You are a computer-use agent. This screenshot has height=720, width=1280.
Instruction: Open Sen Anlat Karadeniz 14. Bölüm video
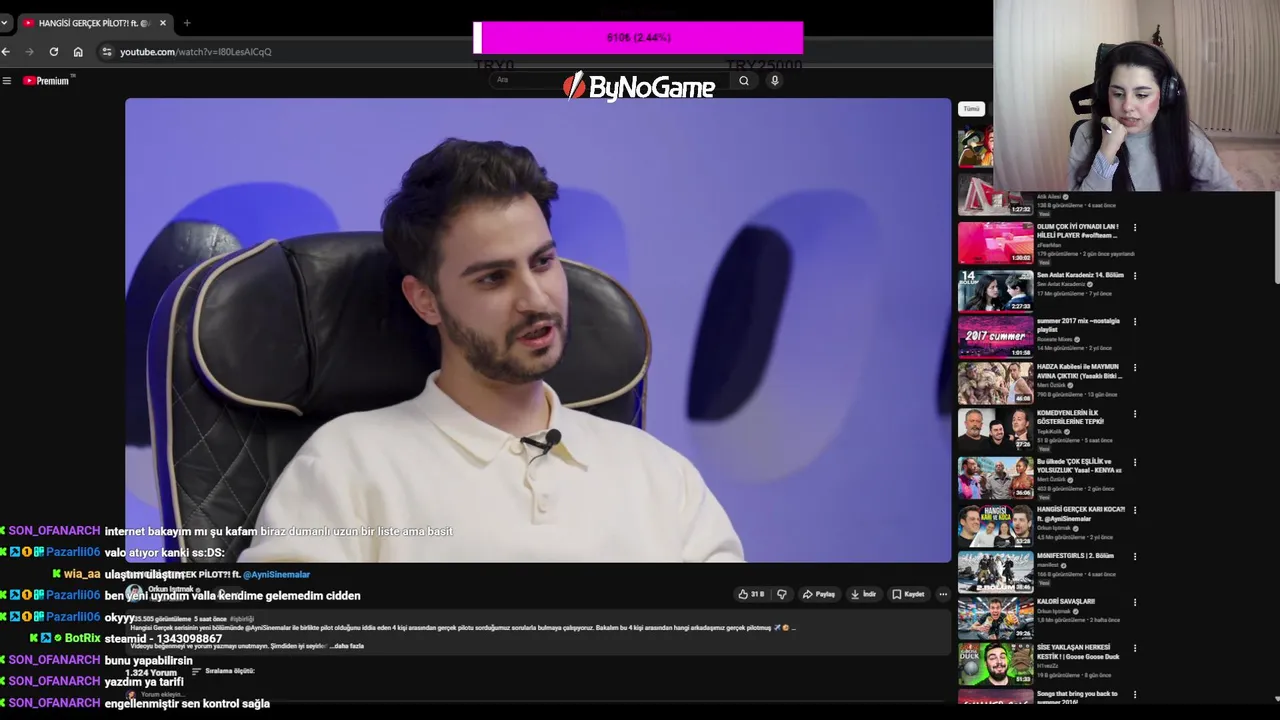click(x=1080, y=275)
